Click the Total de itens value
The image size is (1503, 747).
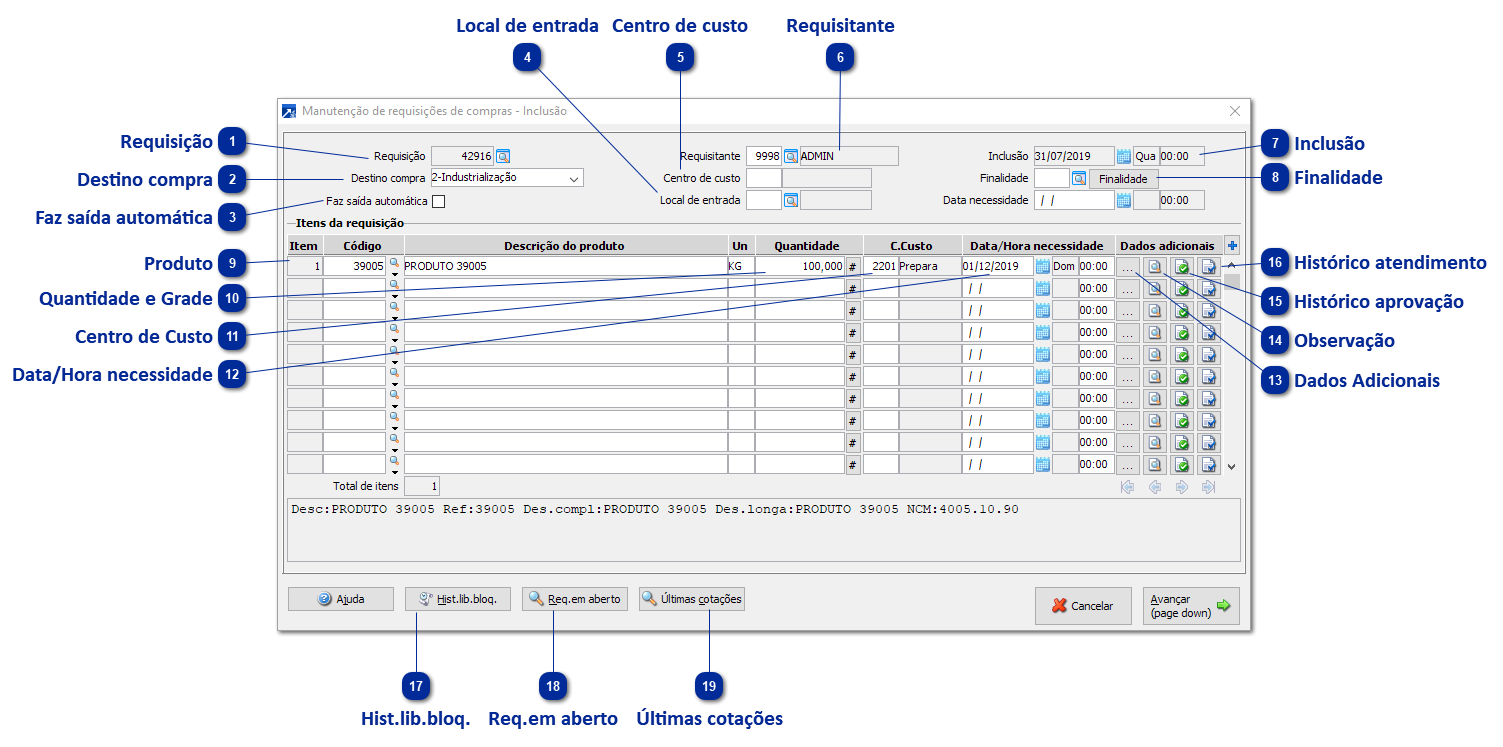[422, 487]
